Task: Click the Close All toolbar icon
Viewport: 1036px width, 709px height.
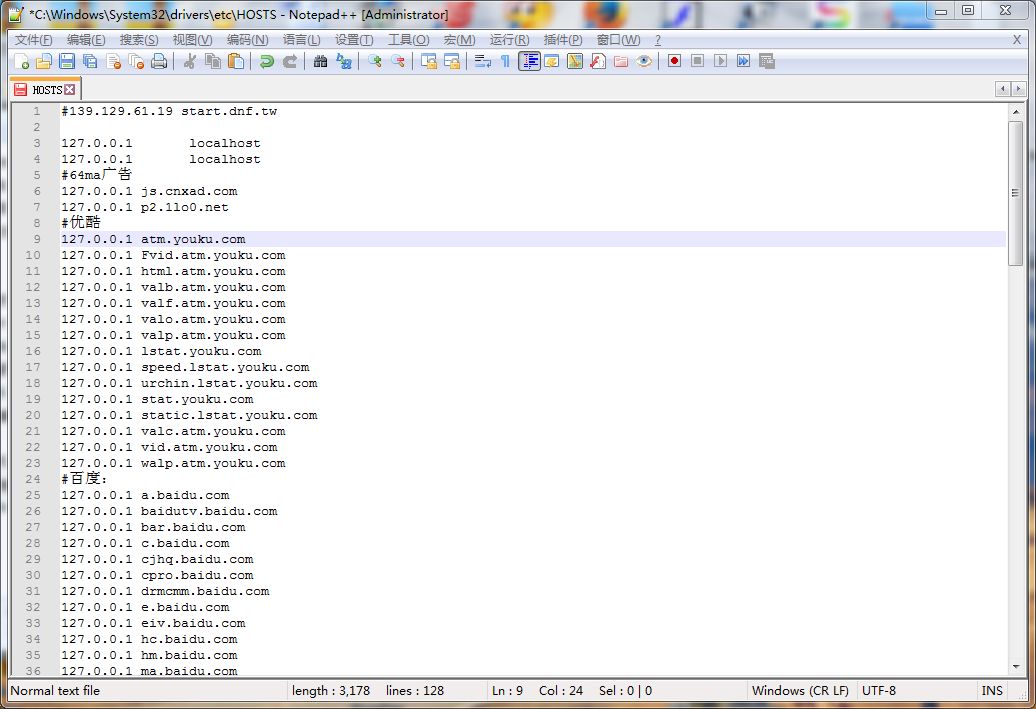Action: 136,61
